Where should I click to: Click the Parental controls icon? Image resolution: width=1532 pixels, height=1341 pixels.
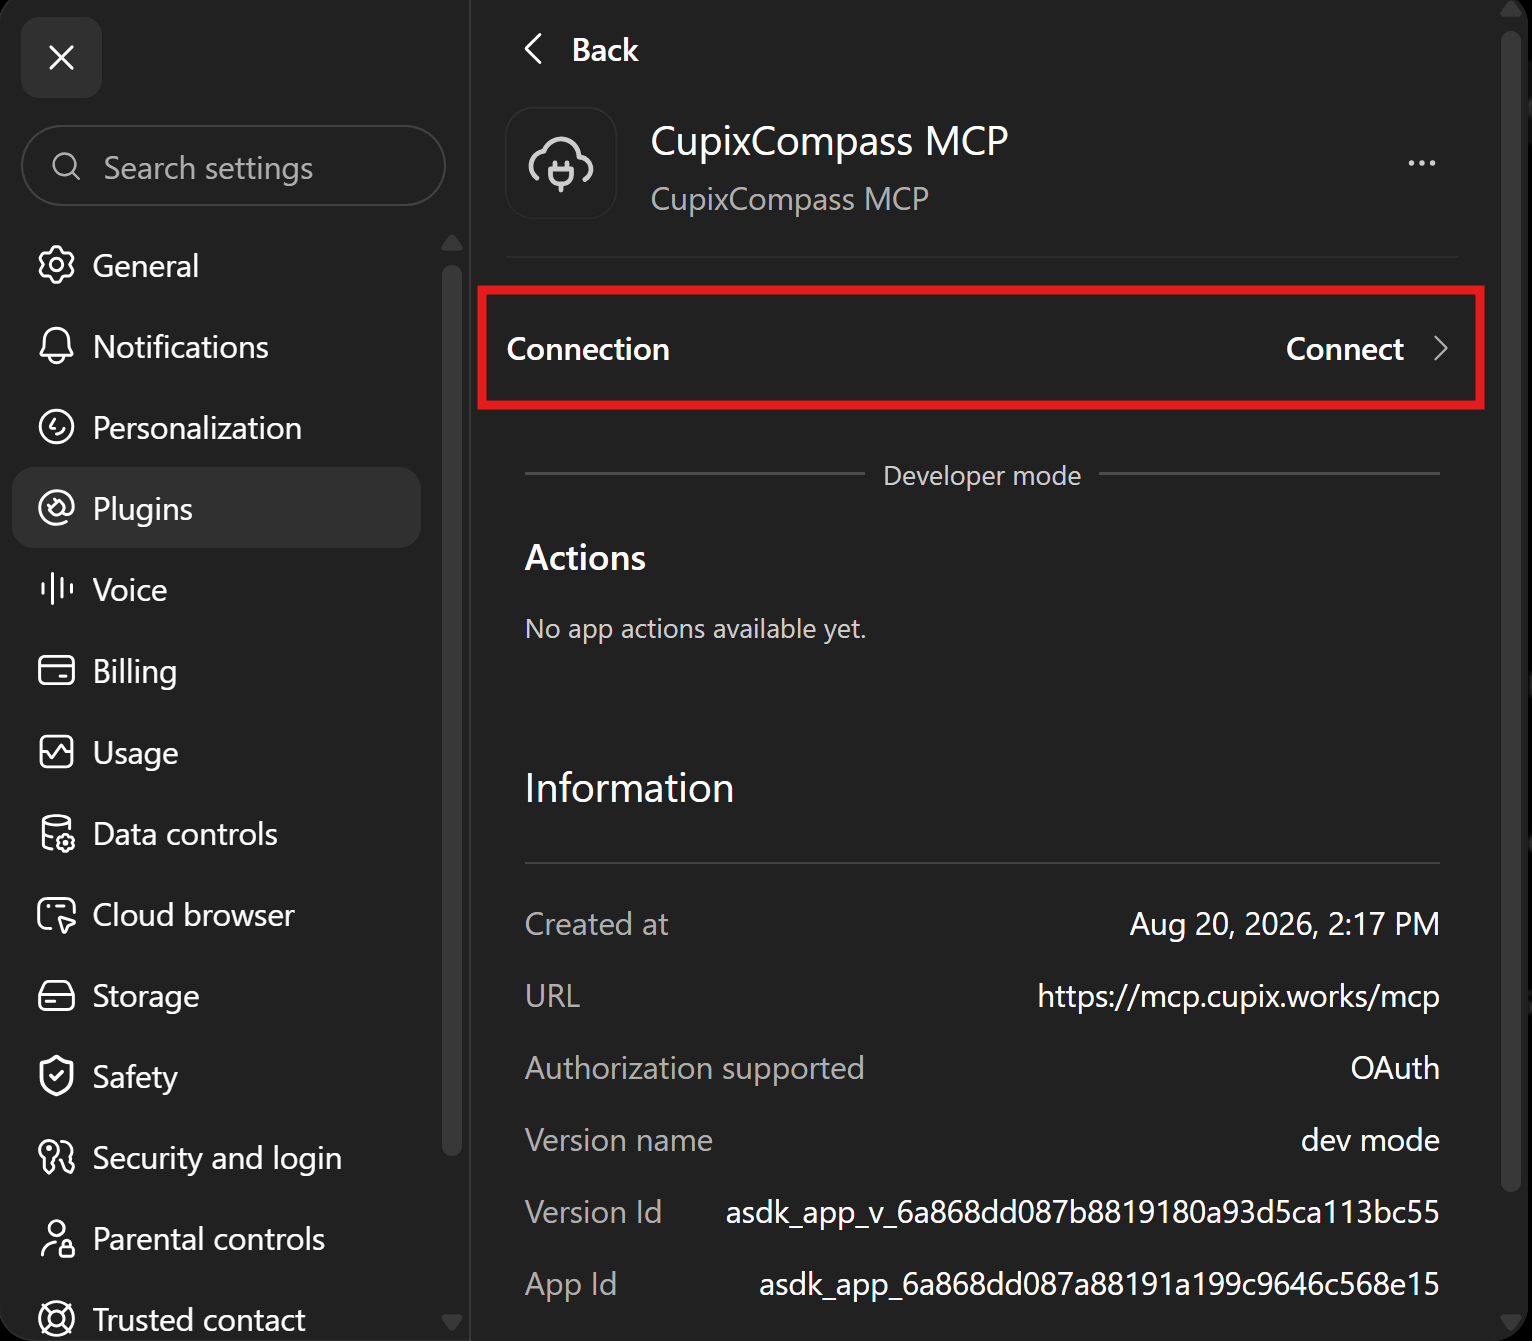[x=56, y=1238]
